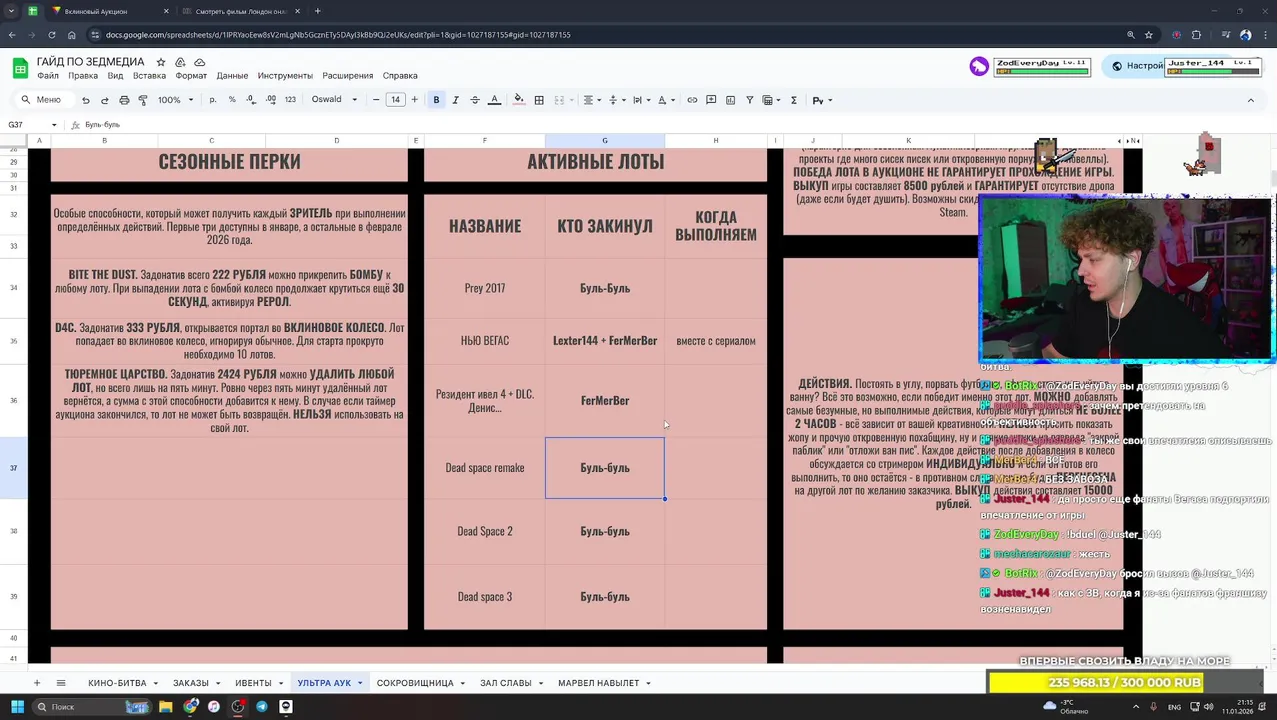
Task: Select cell Lexter144 + FerMerBer
Action: (x=605, y=341)
